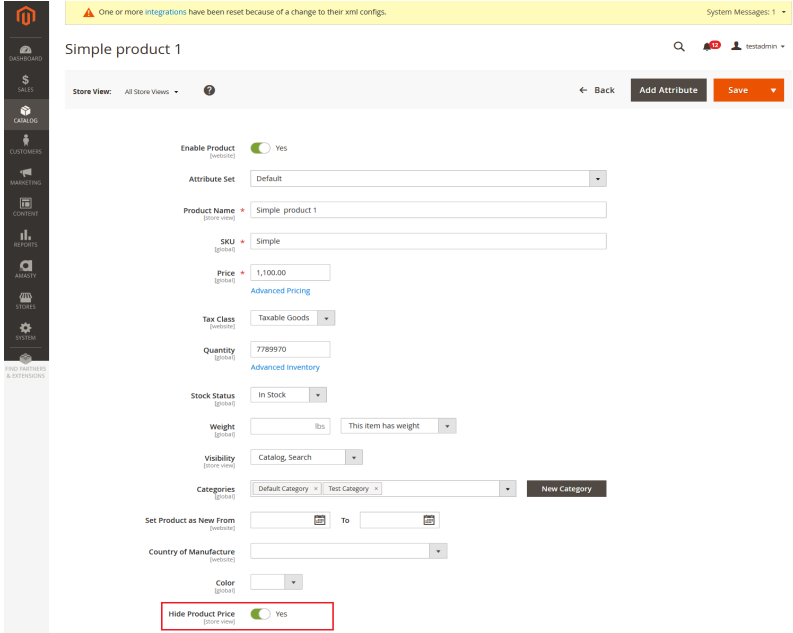
Task: Open the Advanced Pricing link
Action: pyautogui.click(x=280, y=291)
